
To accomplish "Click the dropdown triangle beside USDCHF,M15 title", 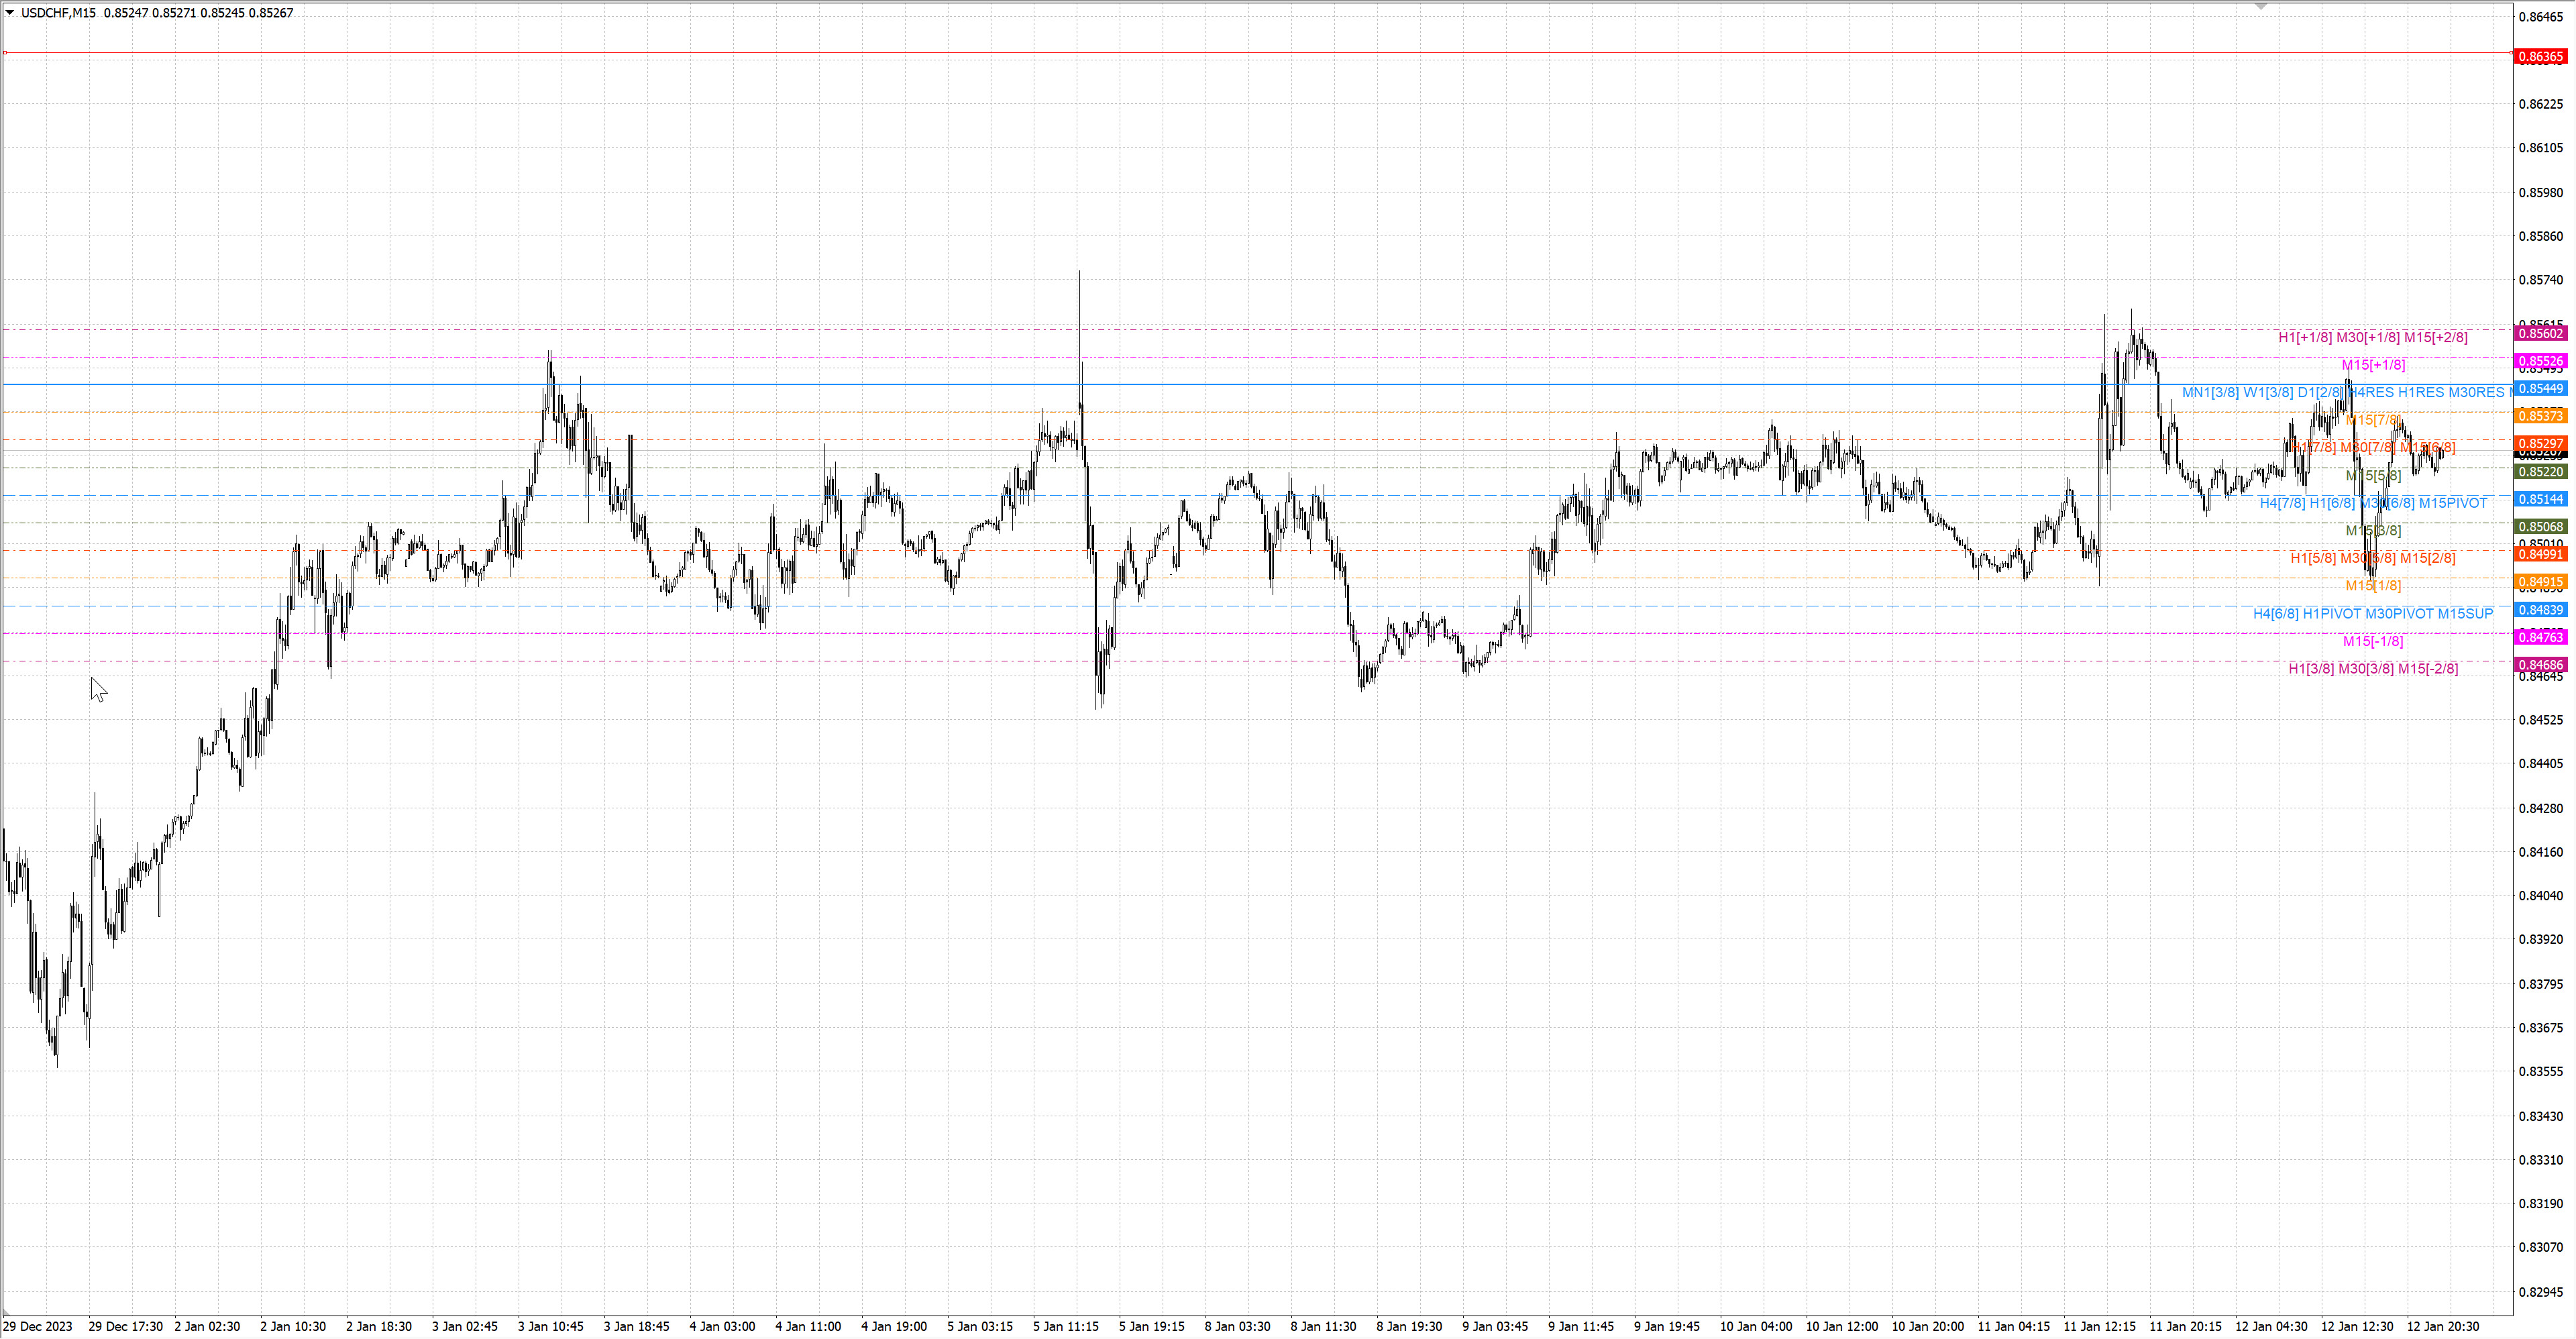I will click(10, 13).
